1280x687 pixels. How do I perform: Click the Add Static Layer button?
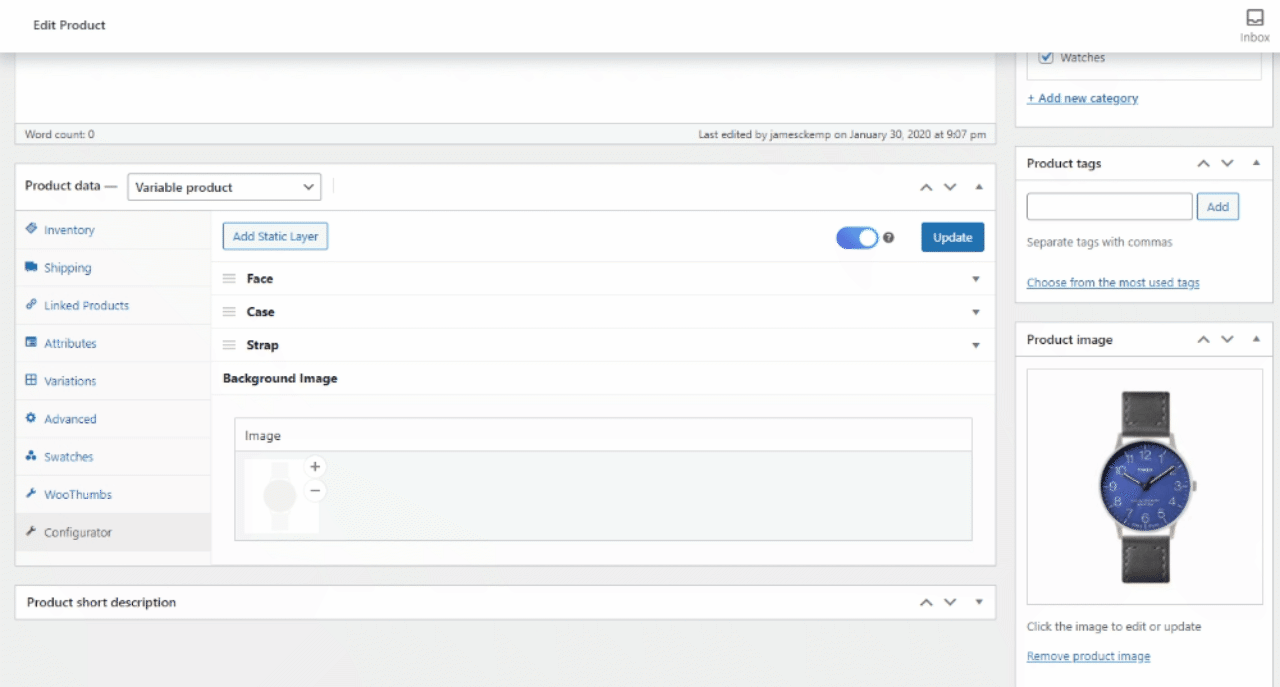pos(275,237)
